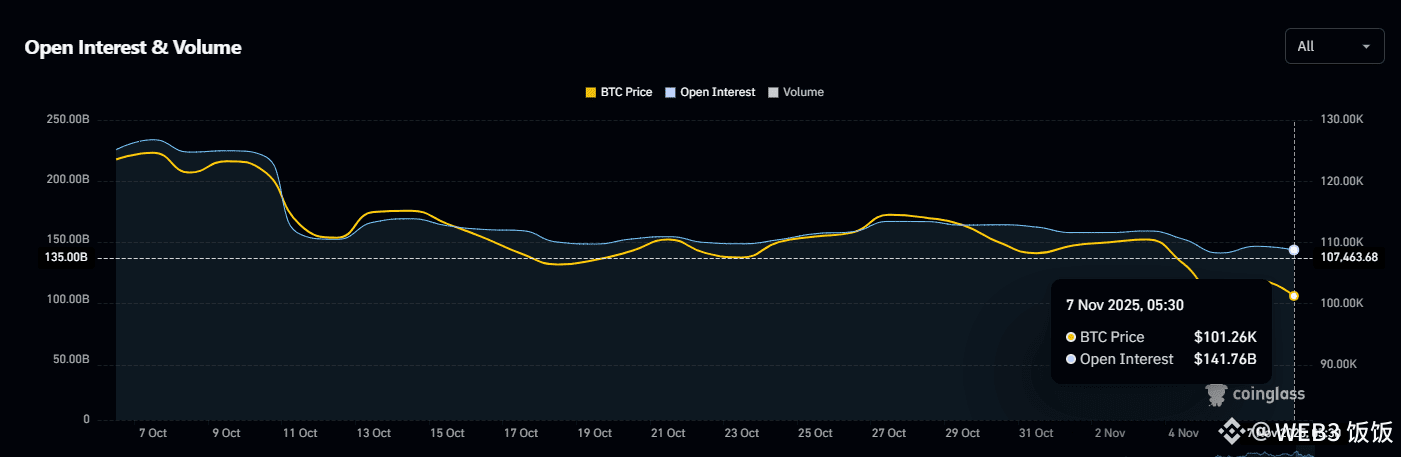Click the 250.00B left axis label
Screen dimensions: 1401x457
click(68, 120)
